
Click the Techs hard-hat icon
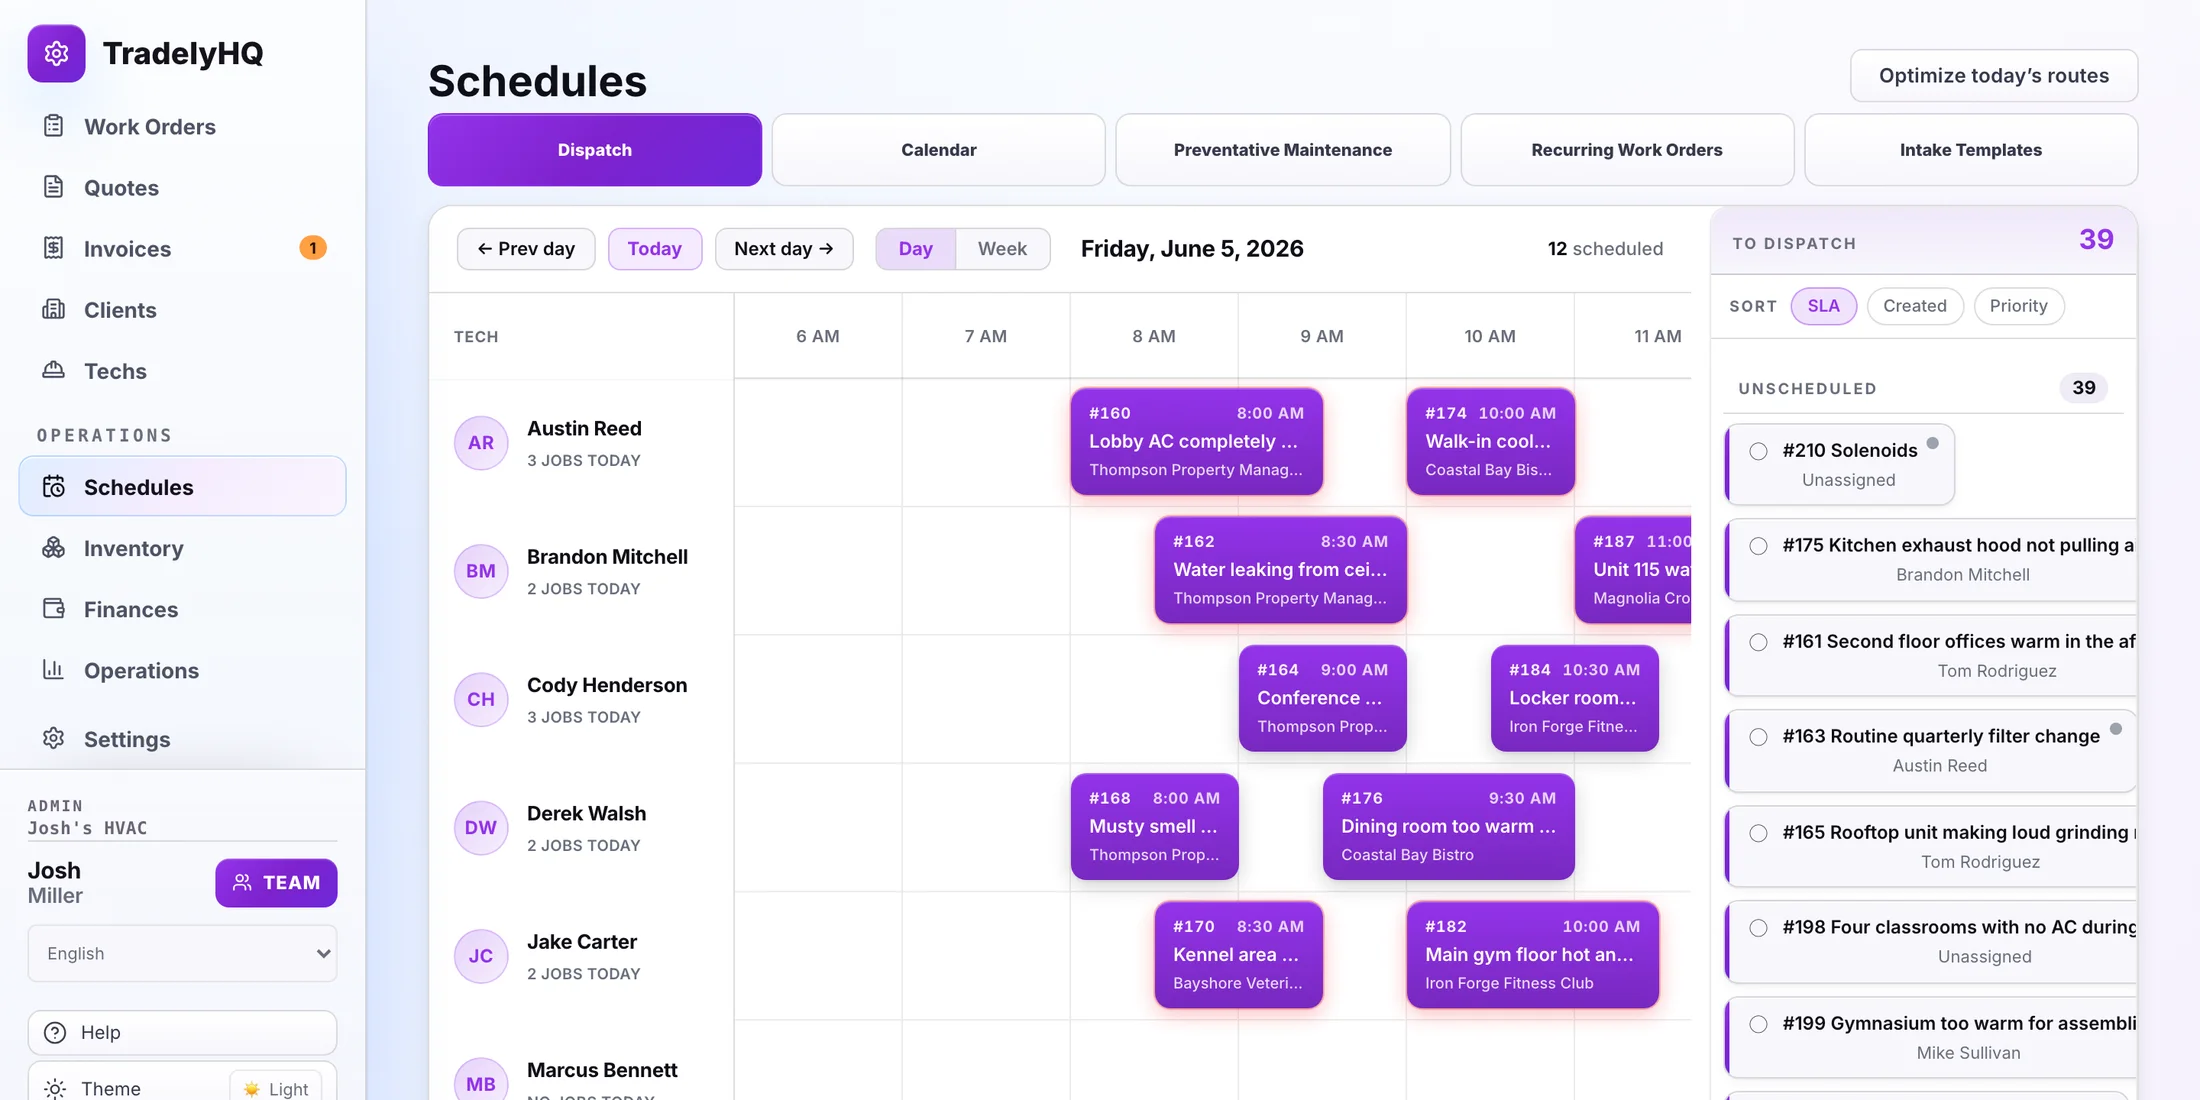coord(54,370)
